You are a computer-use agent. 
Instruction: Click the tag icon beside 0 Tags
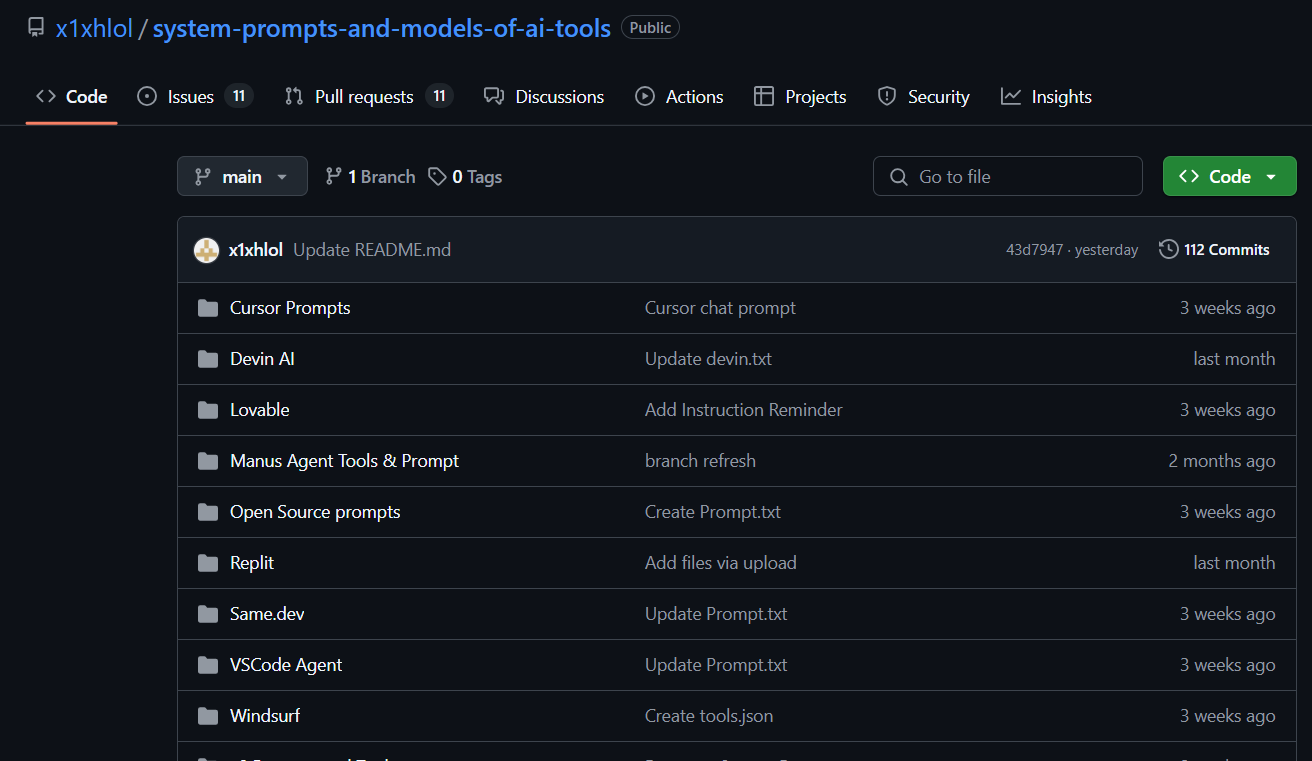[x=437, y=176]
